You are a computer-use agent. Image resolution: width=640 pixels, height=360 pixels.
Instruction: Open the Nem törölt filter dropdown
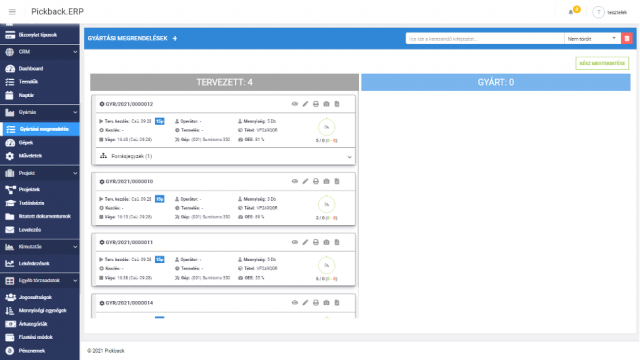pyautogui.click(x=592, y=38)
